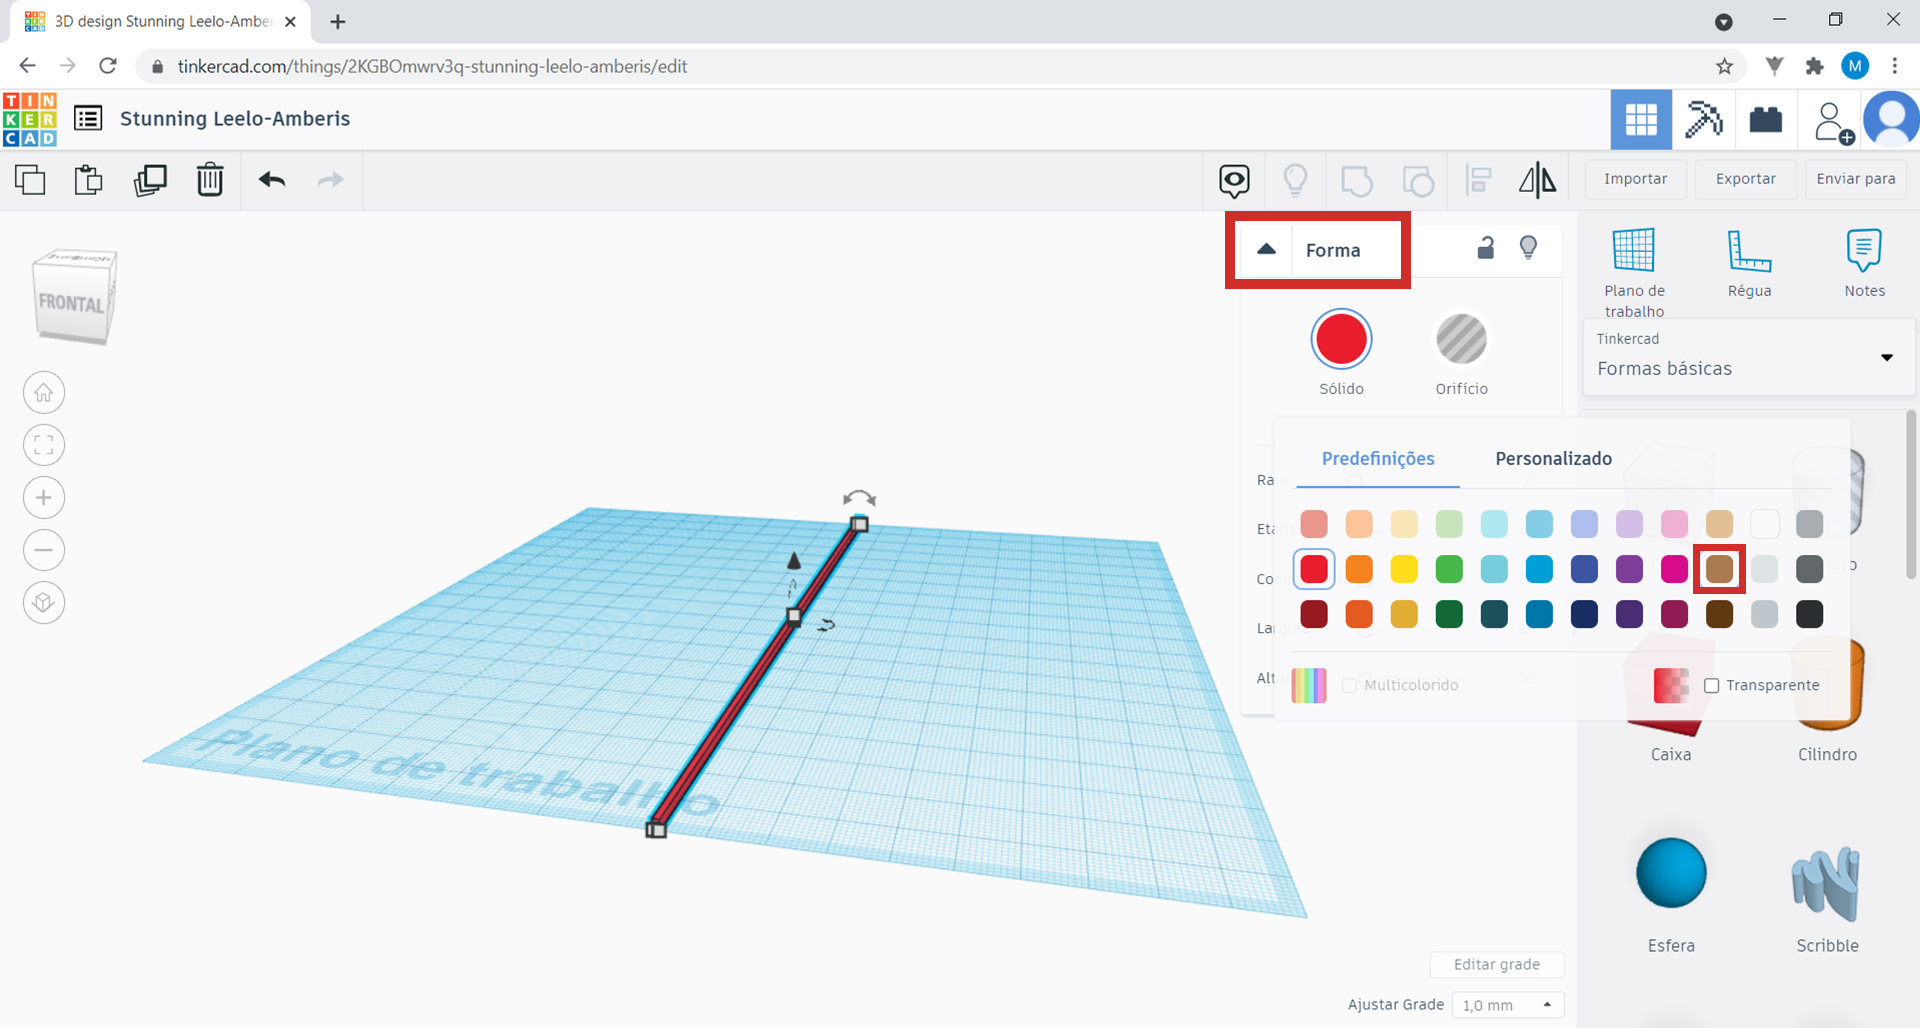Click the Tinkercad logo
Image resolution: width=1920 pixels, height=1028 pixels.
click(30, 119)
